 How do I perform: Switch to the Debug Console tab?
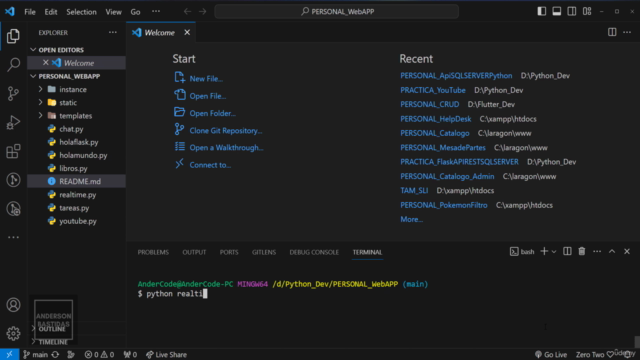click(x=314, y=252)
